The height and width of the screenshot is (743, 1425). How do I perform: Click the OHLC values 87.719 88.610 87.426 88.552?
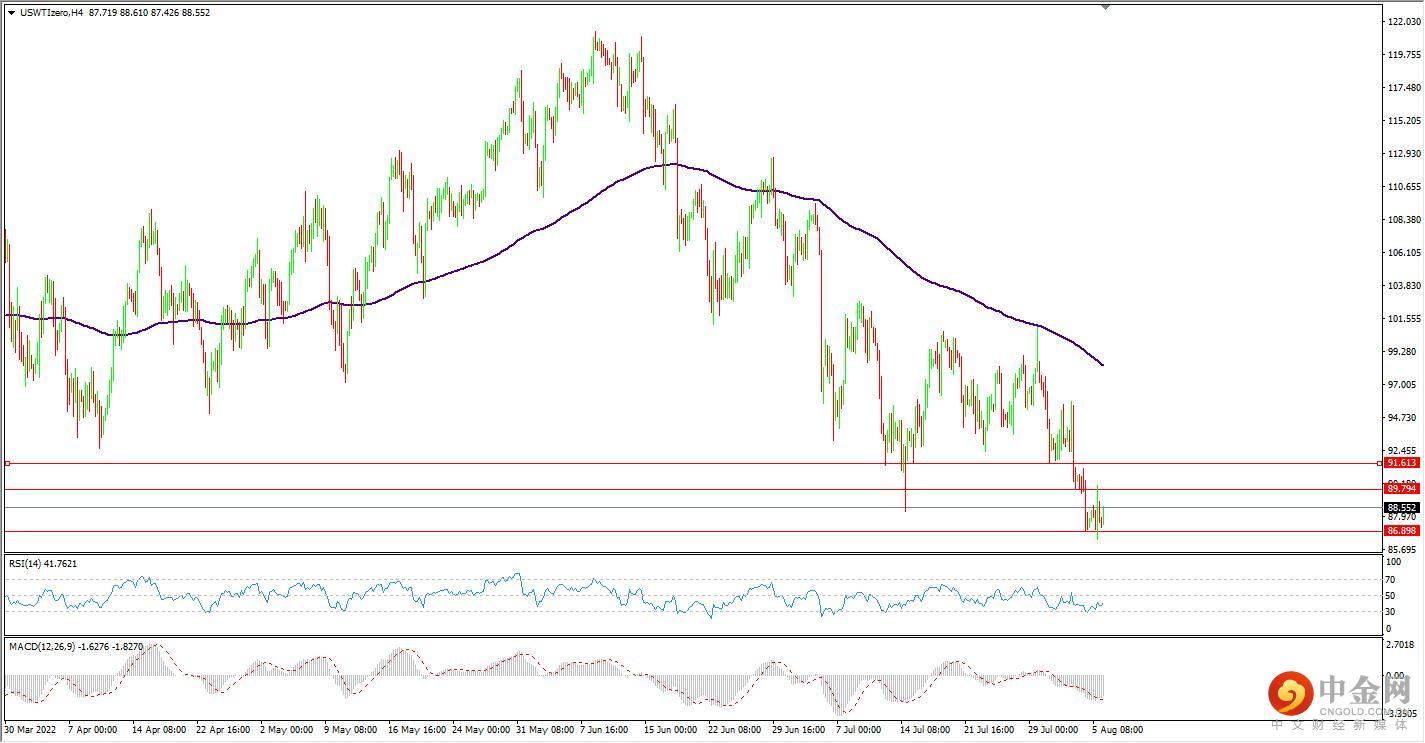point(149,13)
